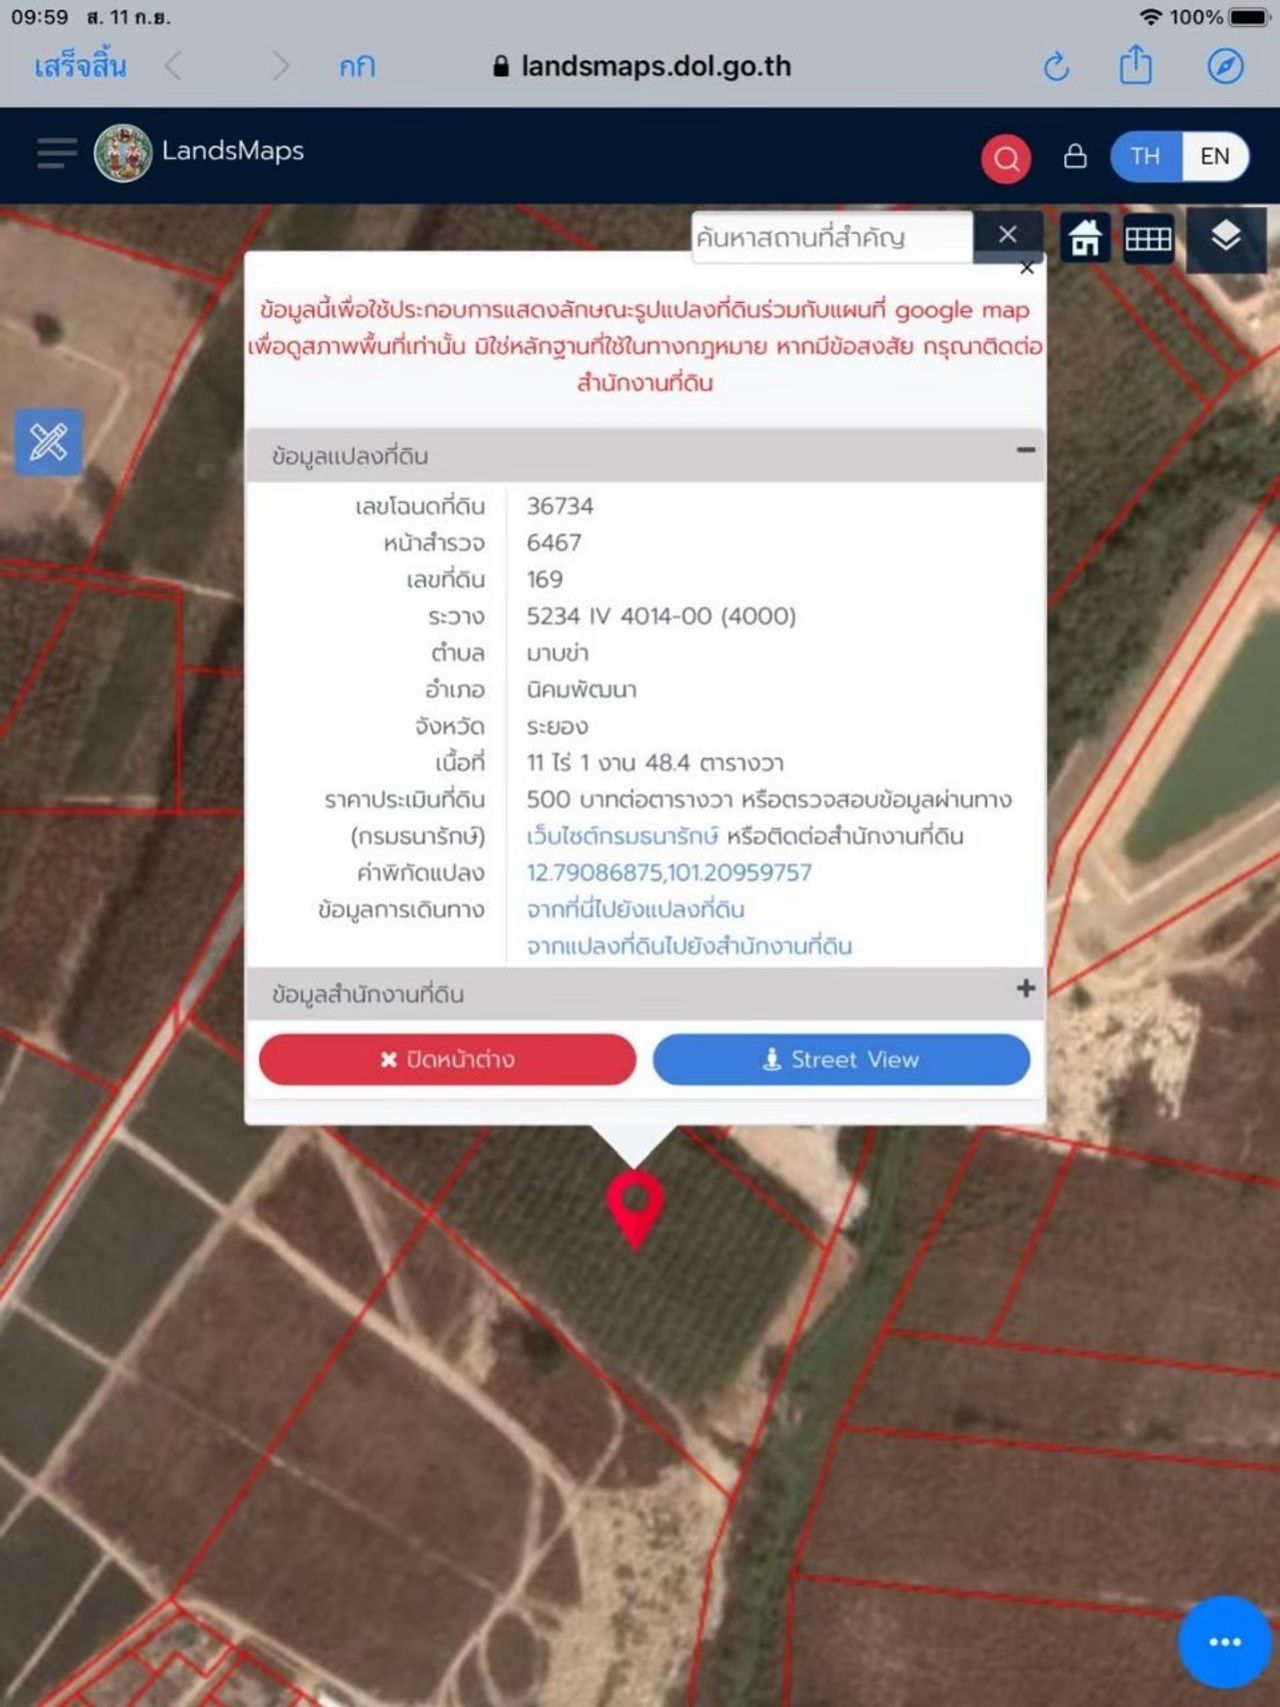Expand the ข้อมูลสำนักงานที่ดิน section
The width and height of the screenshot is (1280, 1707).
click(x=1025, y=989)
